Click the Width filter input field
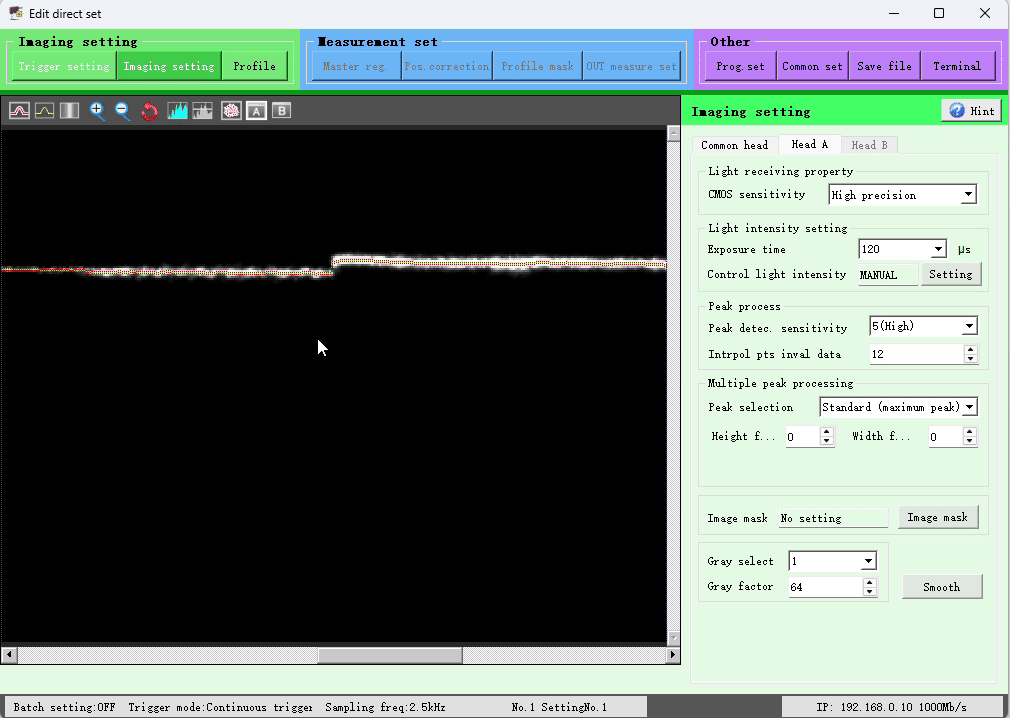The height and width of the screenshot is (718, 1010). pyautogui.click(x=946, y=437)
